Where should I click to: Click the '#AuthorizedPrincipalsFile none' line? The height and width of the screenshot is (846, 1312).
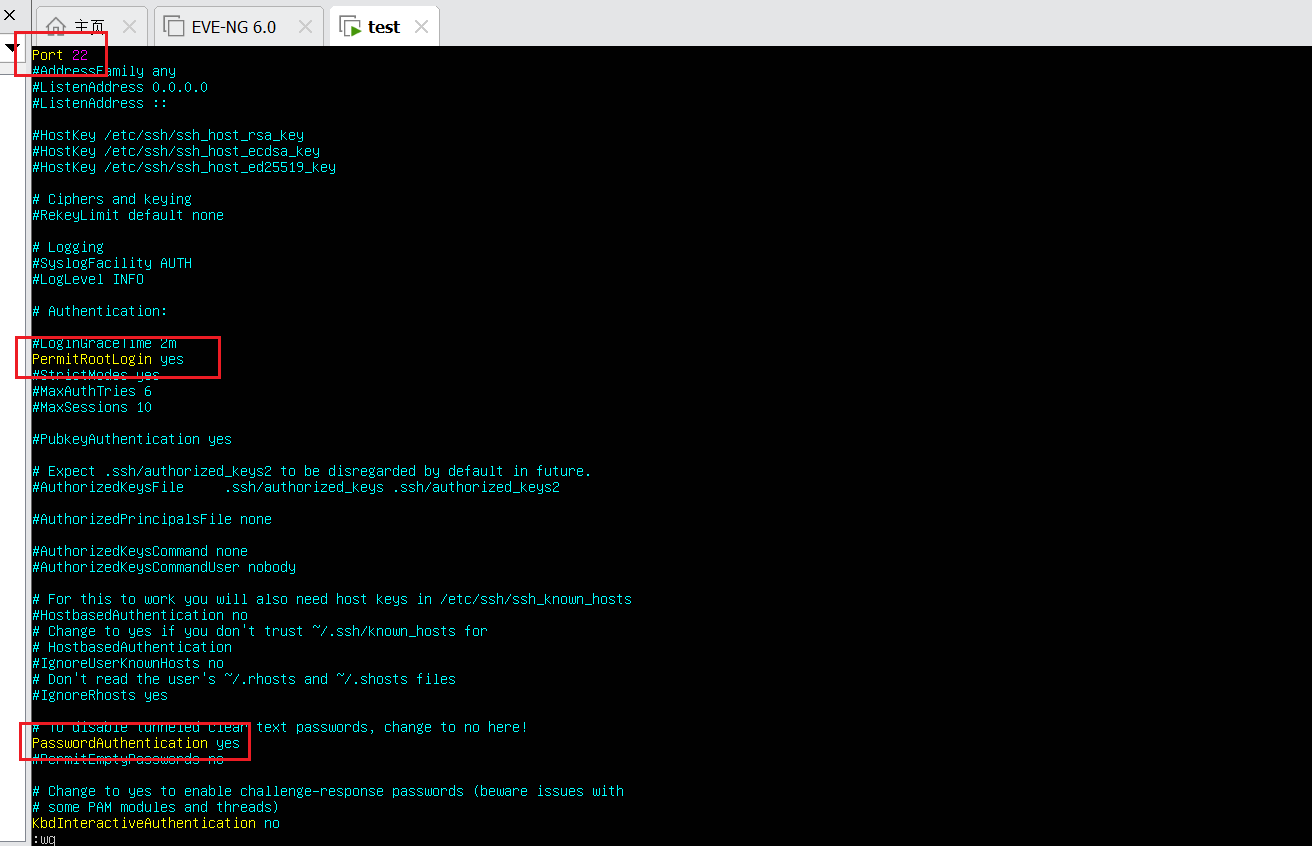[152, 519]
